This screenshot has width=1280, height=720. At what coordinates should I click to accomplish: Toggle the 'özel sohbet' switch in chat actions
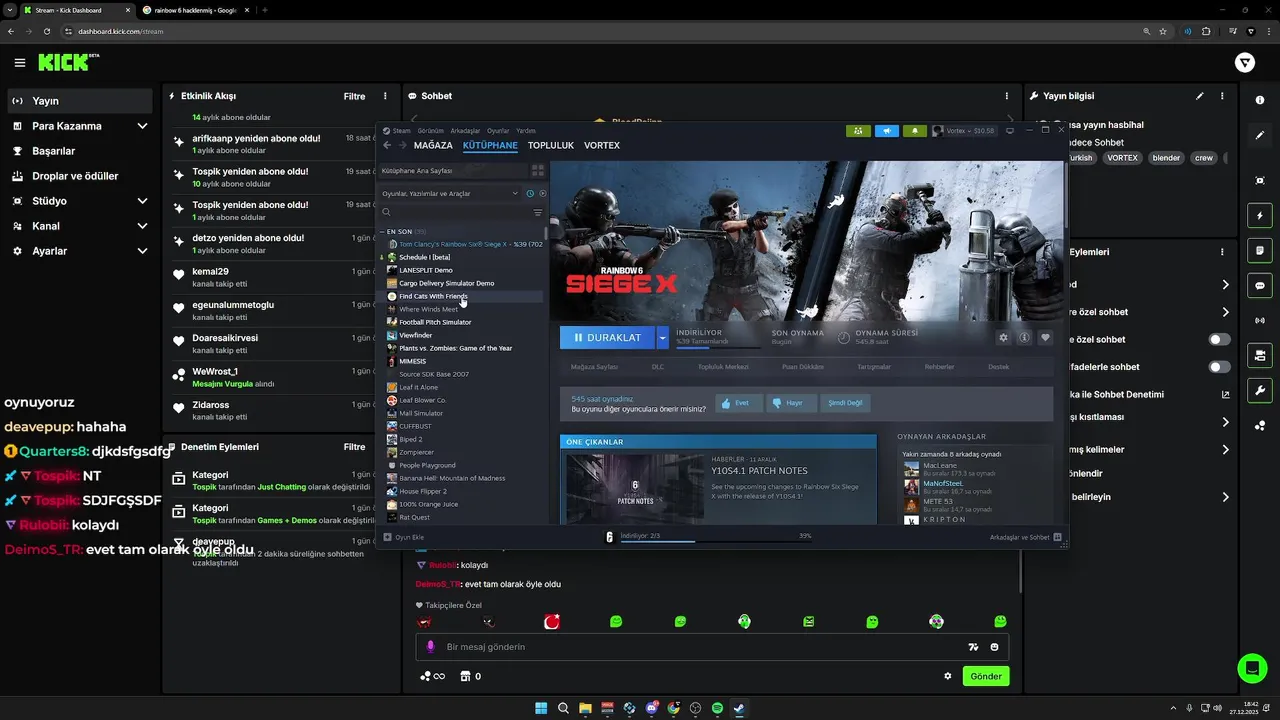click(1219, 340)
